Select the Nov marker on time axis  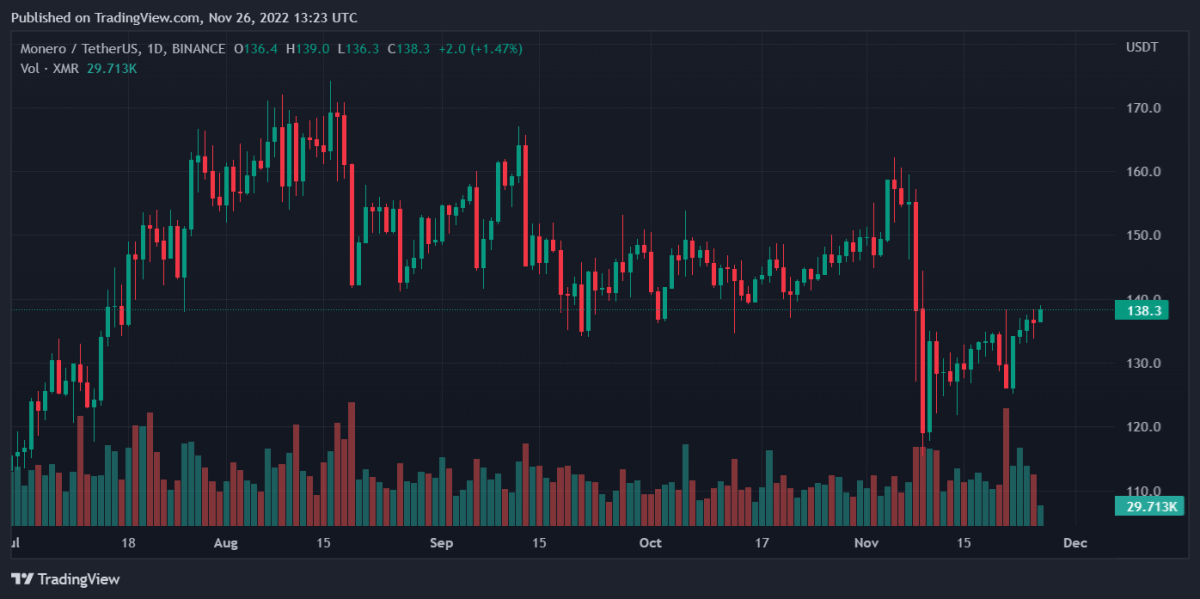click(867, 543)
